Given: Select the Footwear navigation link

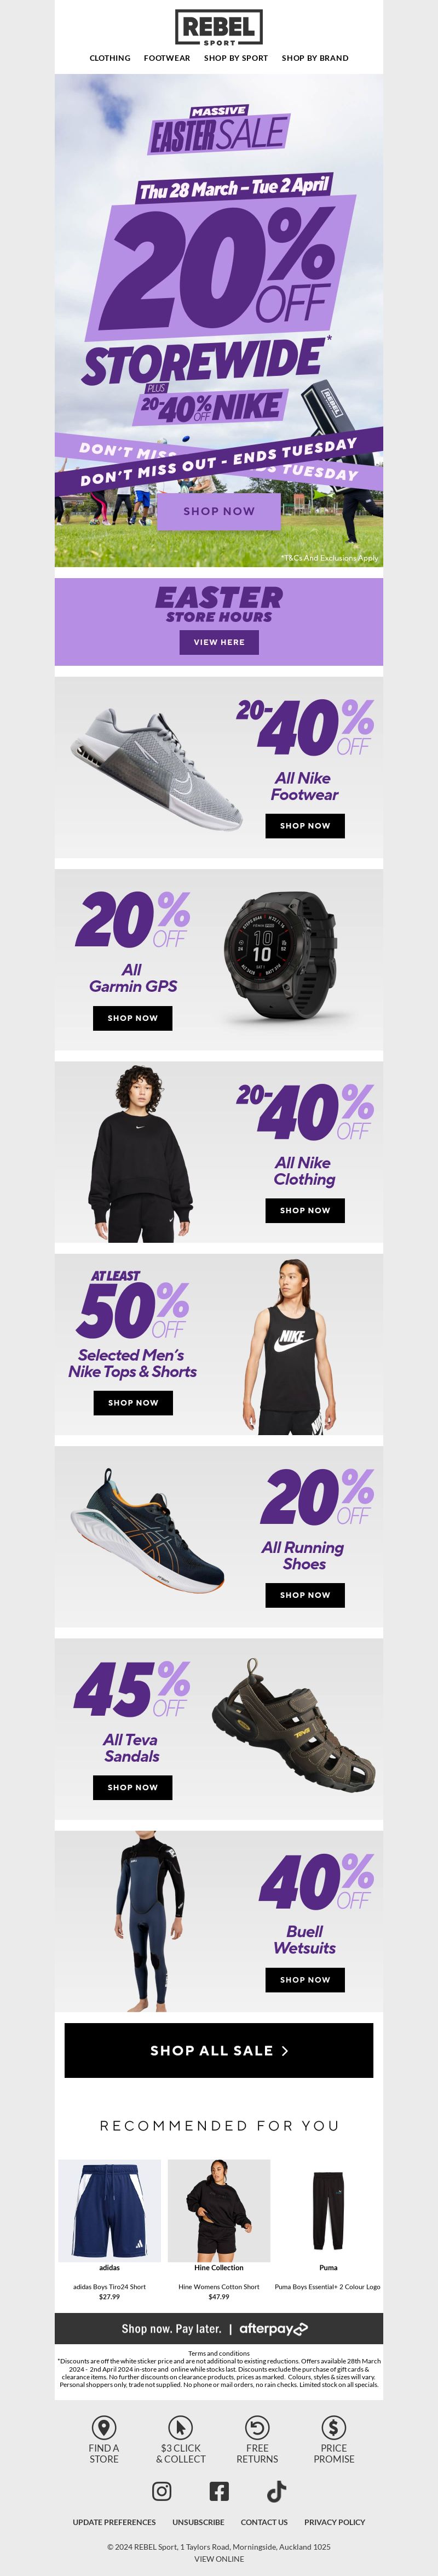Looking at the screenshot, I should click(x=167, y=58).
